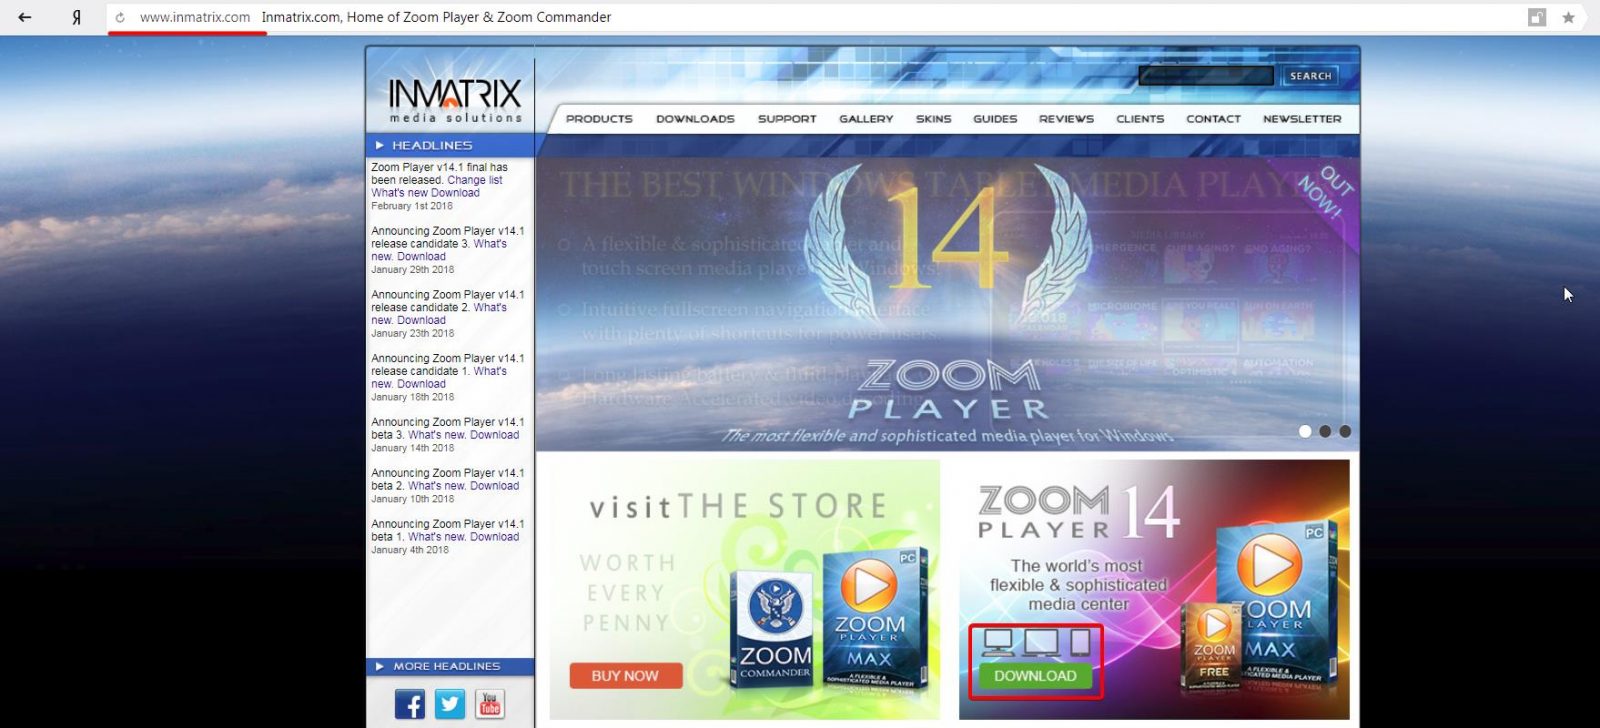This screenshot has width=1600, height=728.
Task: Click the Buy Now button
Action: pos(625,676)
